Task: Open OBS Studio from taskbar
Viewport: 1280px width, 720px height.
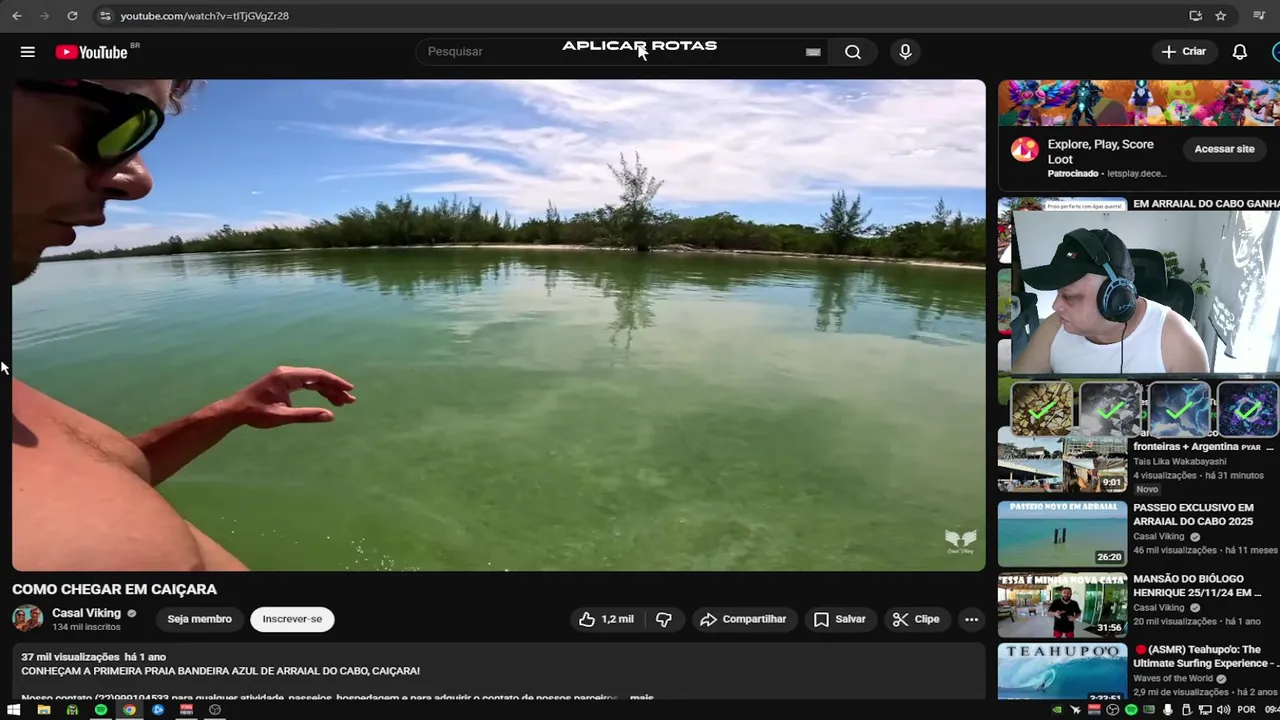Action: click(215, 710)
